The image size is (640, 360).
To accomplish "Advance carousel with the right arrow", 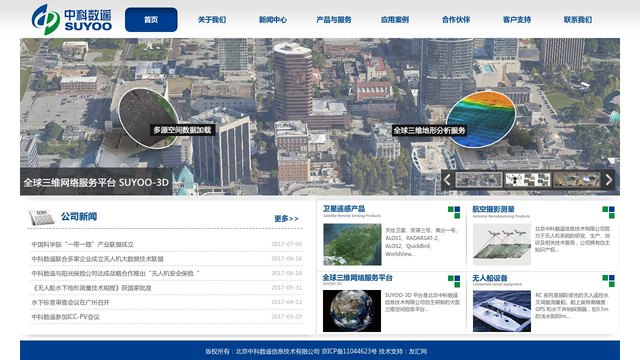I will 609,180.
